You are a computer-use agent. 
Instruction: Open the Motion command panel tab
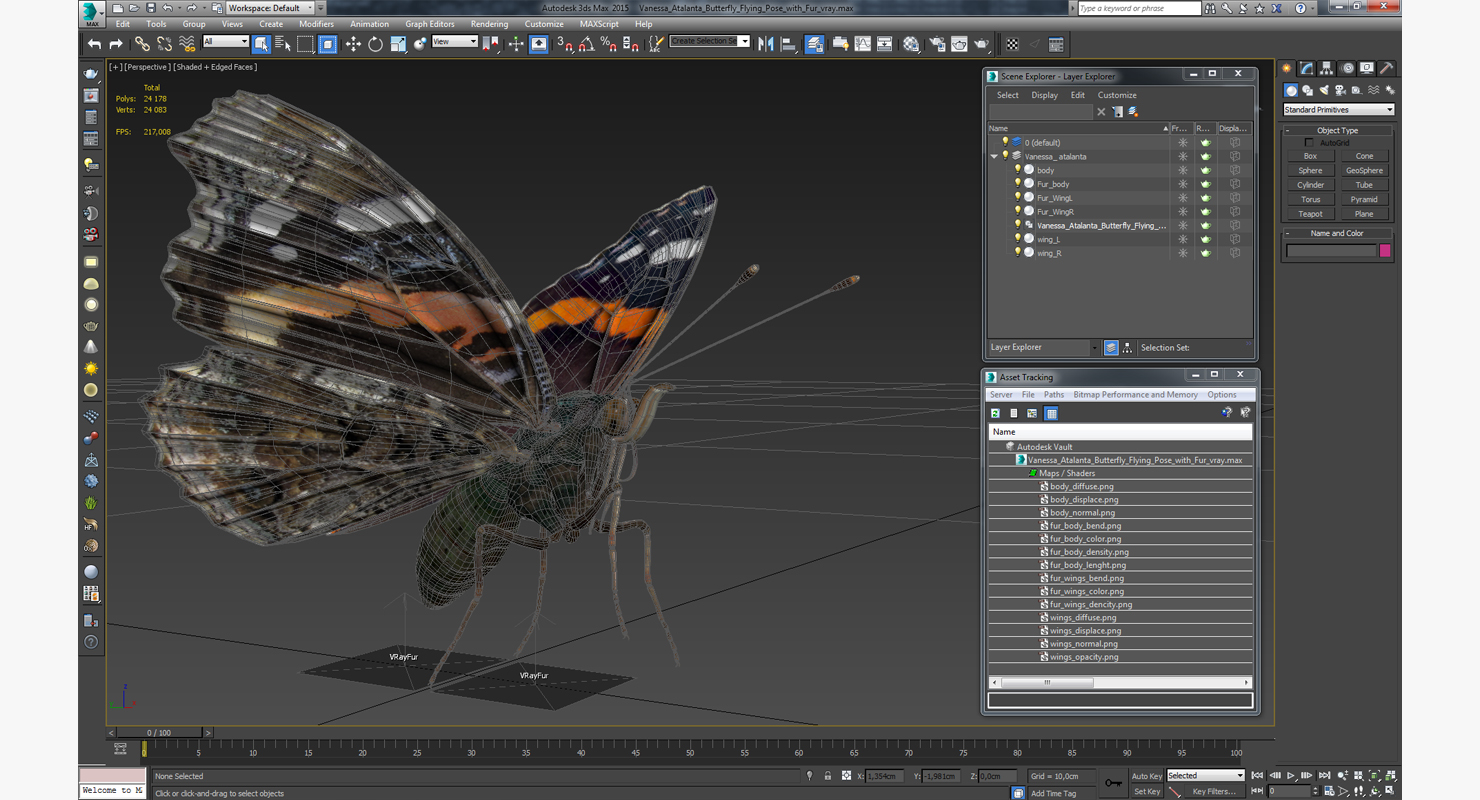tap(1347, 69)
